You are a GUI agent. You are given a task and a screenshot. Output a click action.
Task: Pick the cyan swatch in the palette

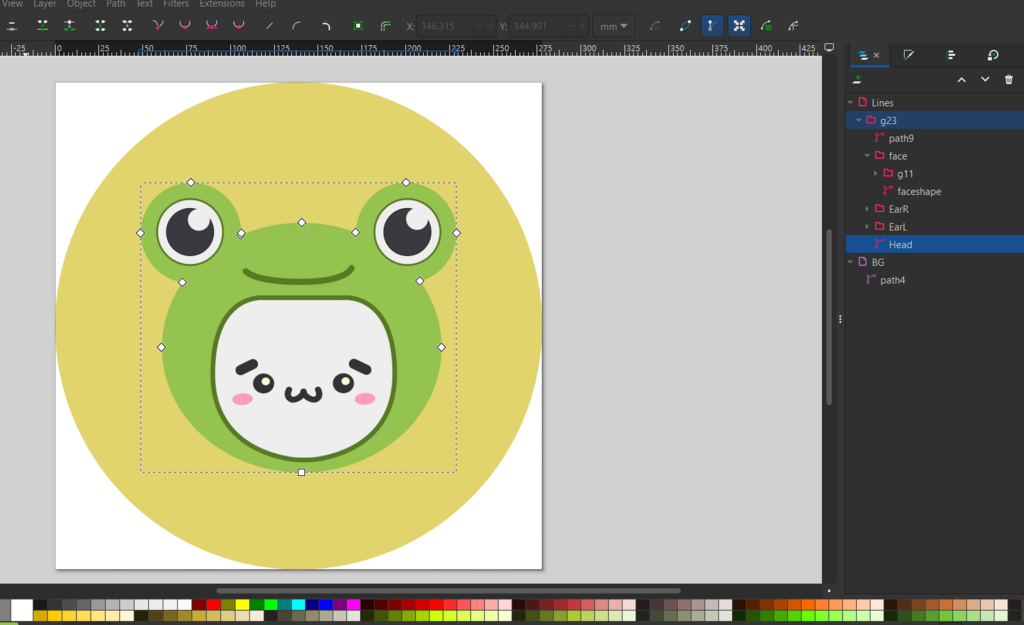pyautogui.click(x=298, y=604)
